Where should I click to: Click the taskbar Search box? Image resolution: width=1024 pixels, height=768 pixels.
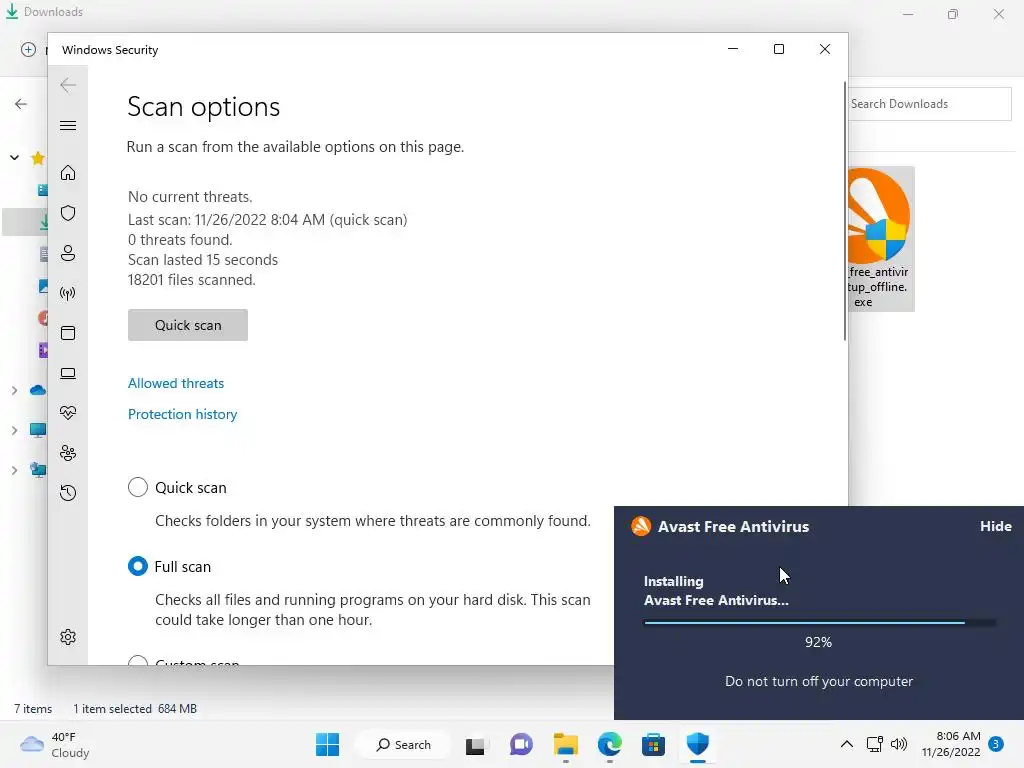point(404,744)
